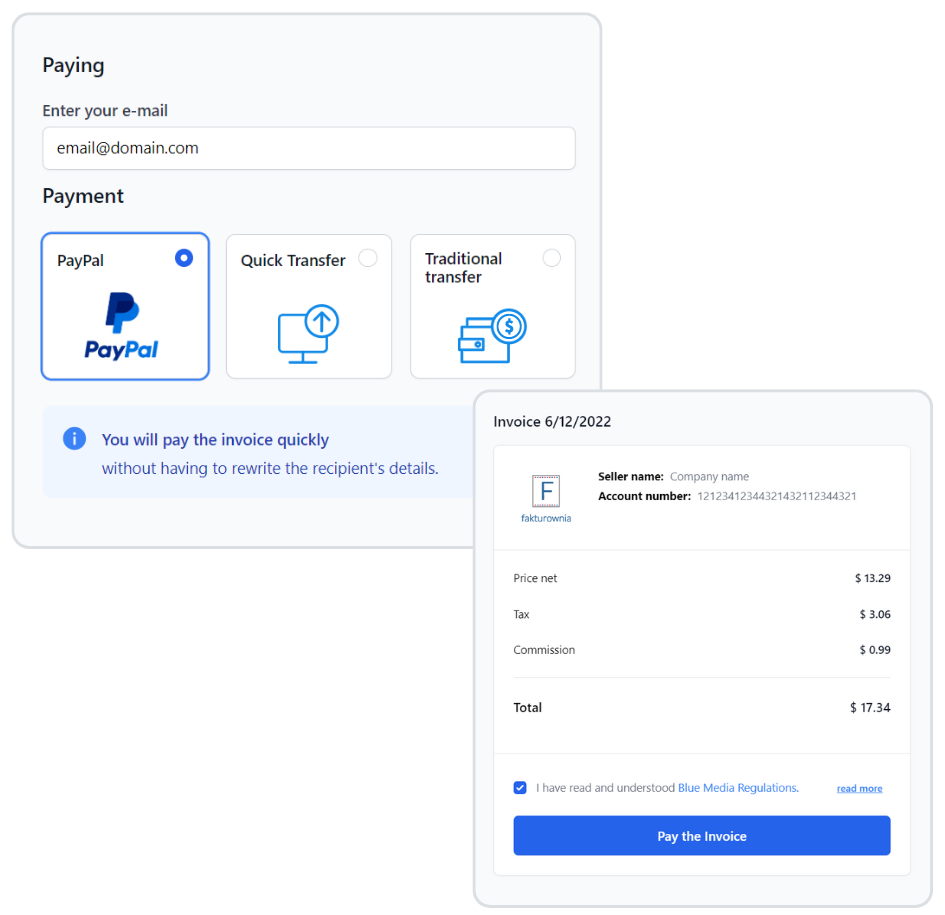Click the PayPal label text

tap(80, 261)
